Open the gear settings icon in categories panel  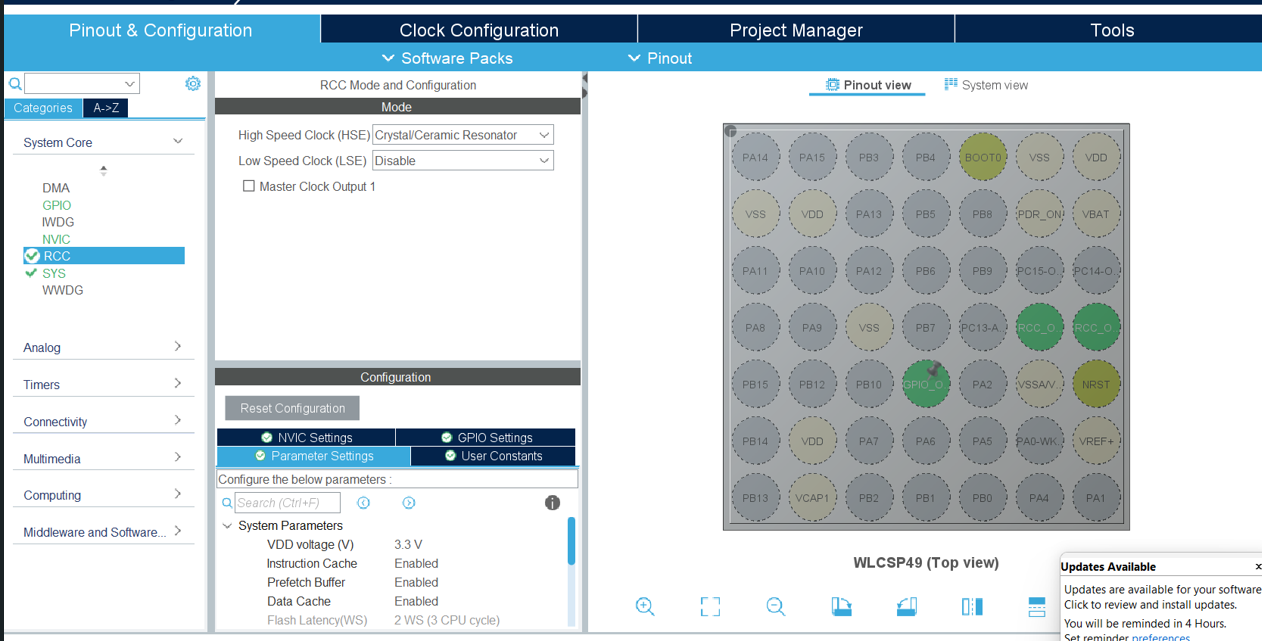[193, 84]
